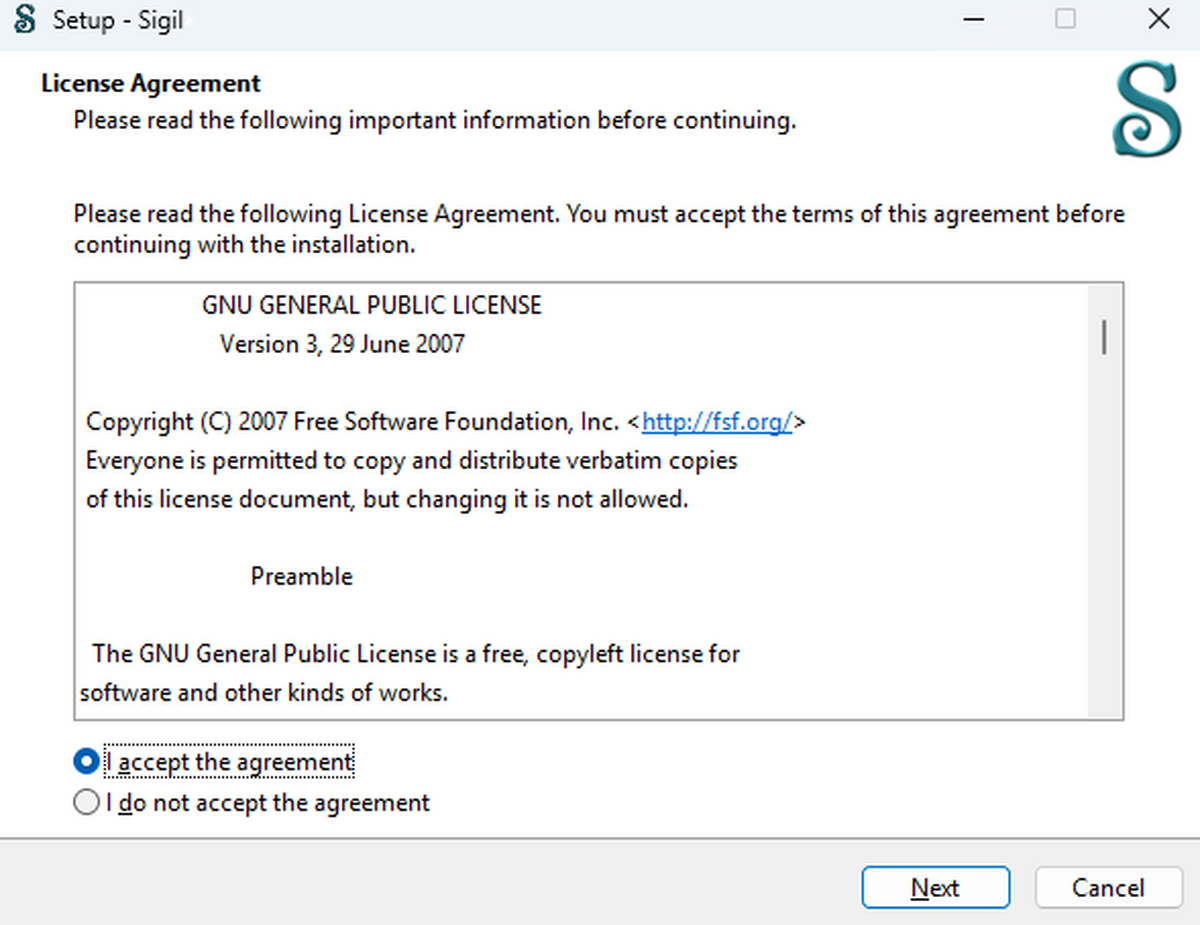Click the "Preamble" heading in the license
The image size is (1200, 925).
tap(302, 577)
